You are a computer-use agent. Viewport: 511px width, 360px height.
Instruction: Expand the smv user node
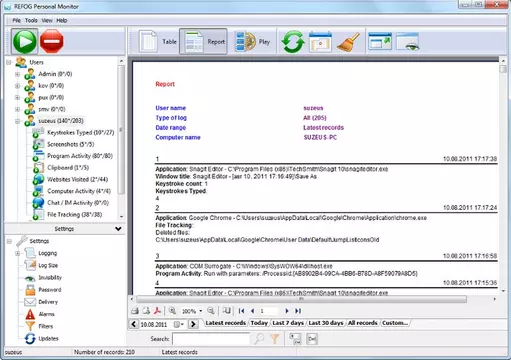[x=17, y=109]
